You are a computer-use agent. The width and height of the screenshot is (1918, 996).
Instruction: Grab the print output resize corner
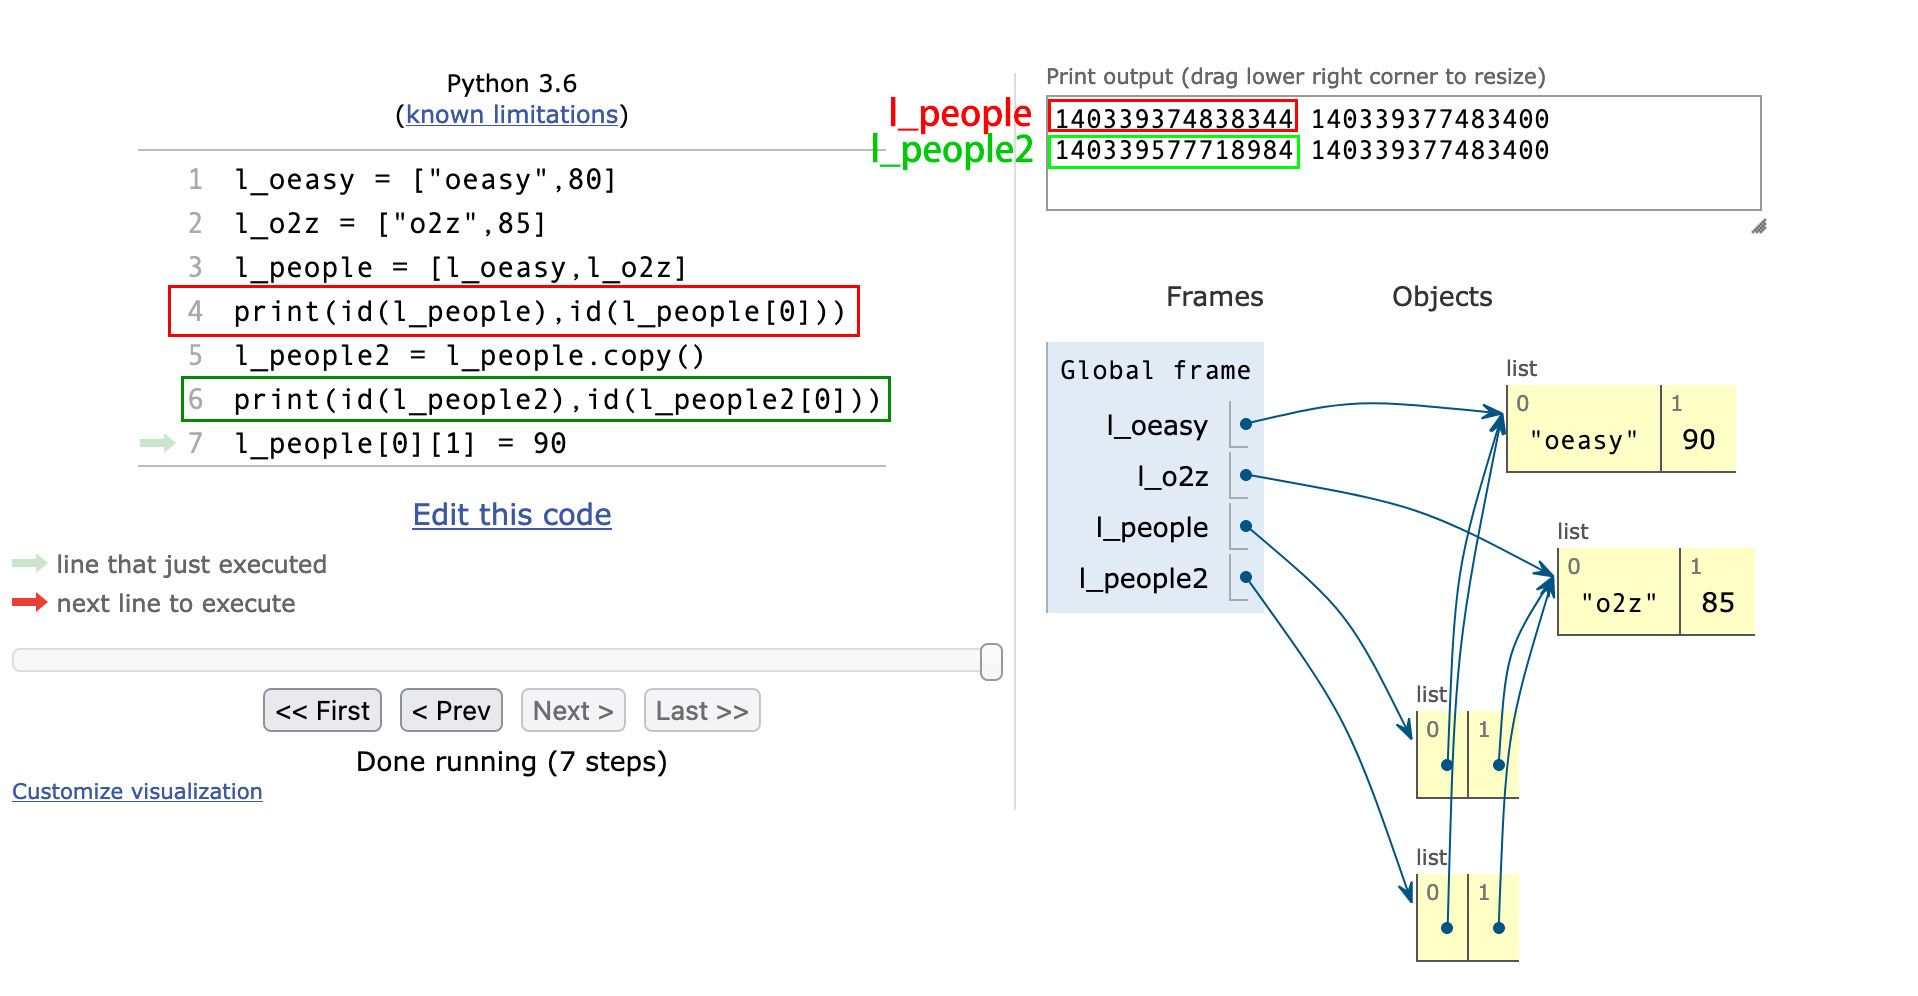point(1759,226)
